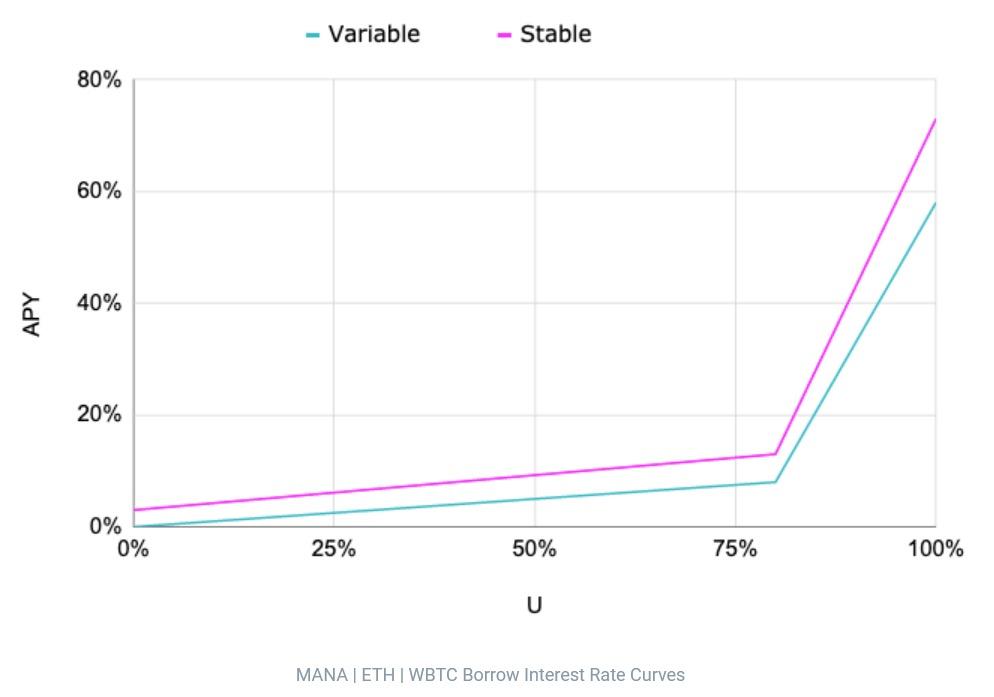Click the 25% utilization axis label
994x697 pixels.
333,549
